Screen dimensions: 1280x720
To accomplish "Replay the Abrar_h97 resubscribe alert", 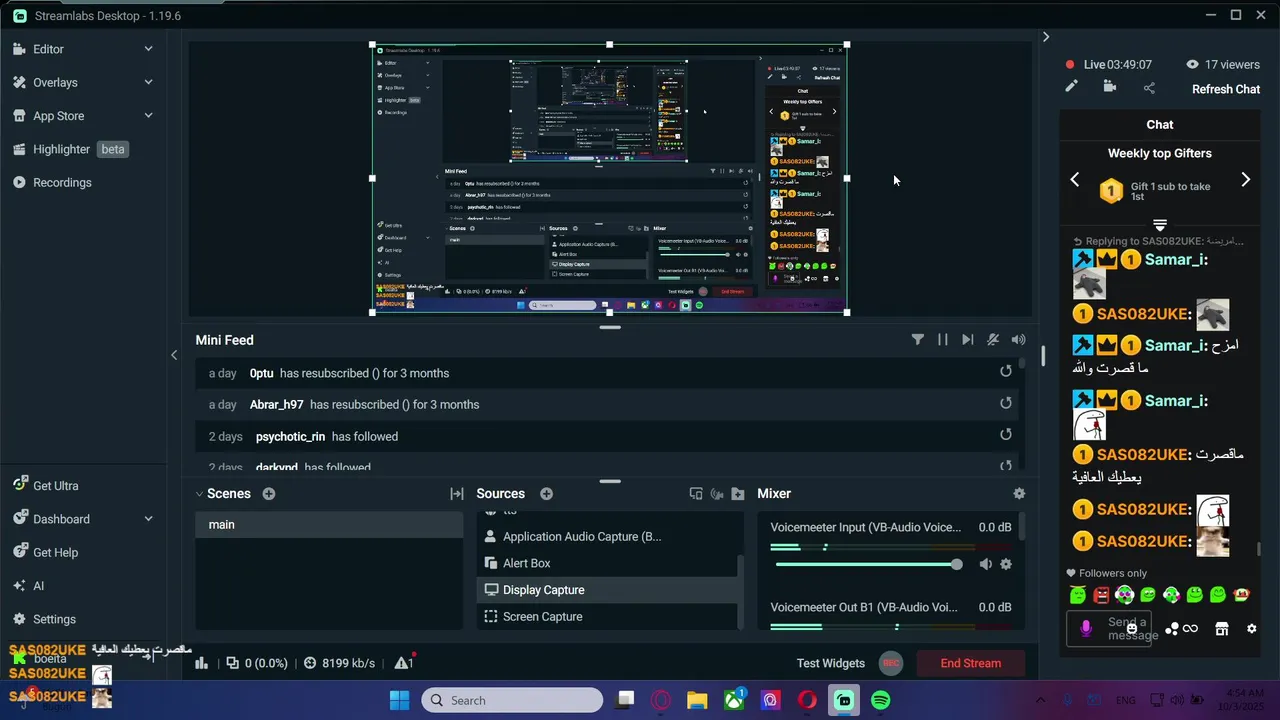I will pyautogui.click(x=1006, y=403).
